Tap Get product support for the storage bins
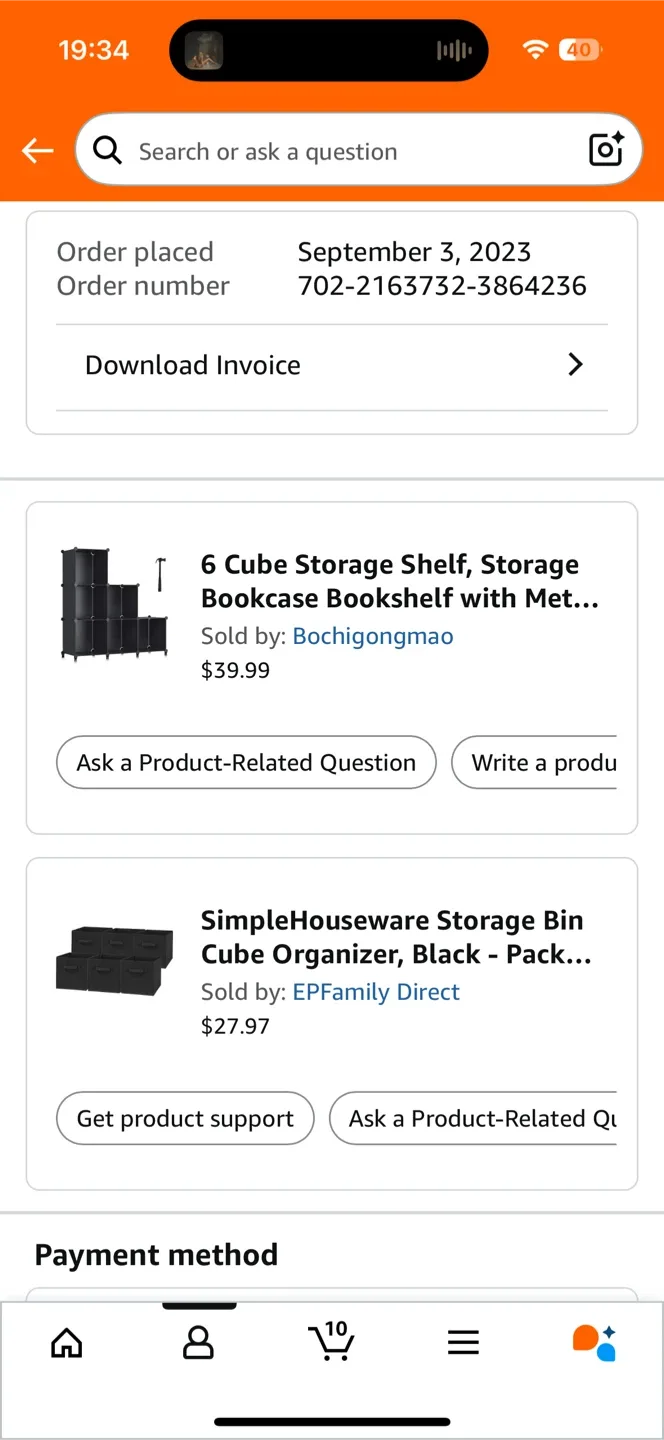 [x=184, y=1118]
